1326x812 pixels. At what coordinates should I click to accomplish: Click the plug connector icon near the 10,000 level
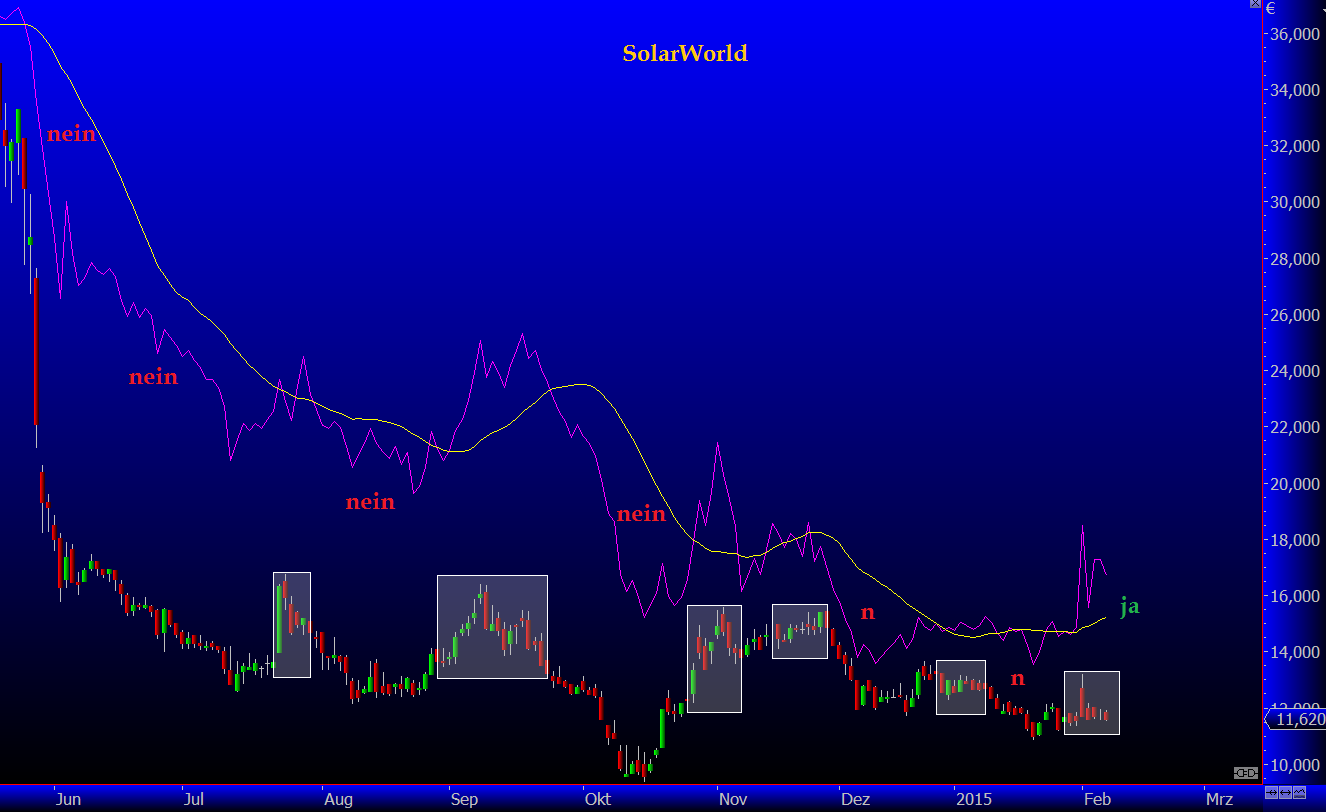point(1246,773)
